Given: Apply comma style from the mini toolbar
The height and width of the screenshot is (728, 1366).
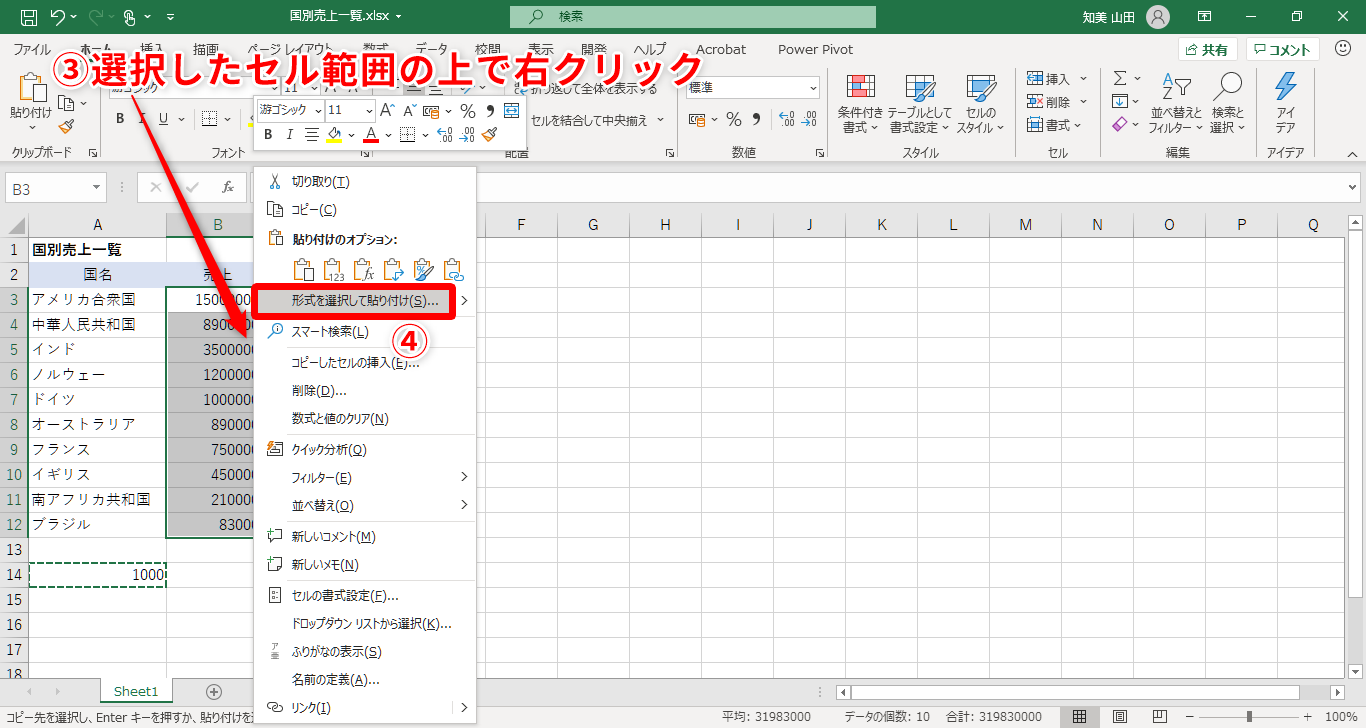Looking at the screenshot, I should 490,110.
